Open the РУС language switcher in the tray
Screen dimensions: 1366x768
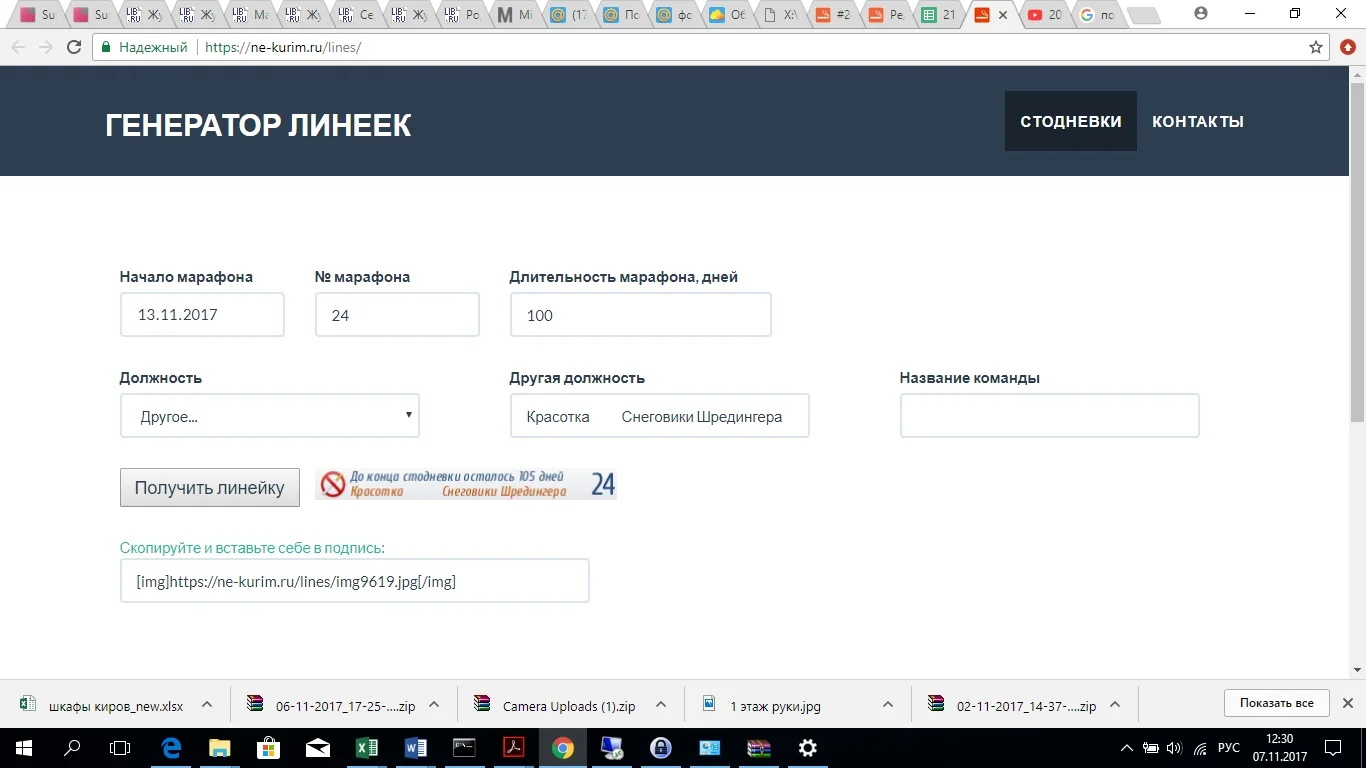click(1229, 748)
